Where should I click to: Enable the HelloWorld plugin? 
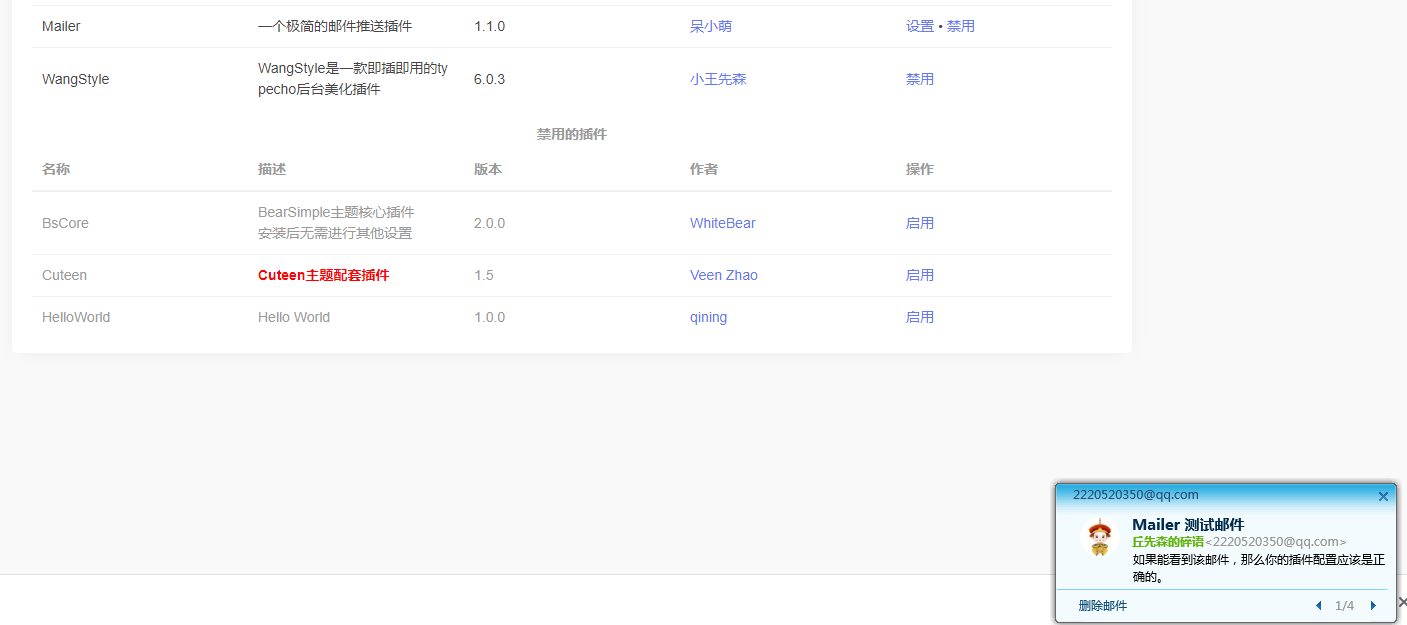pos(919,317)
